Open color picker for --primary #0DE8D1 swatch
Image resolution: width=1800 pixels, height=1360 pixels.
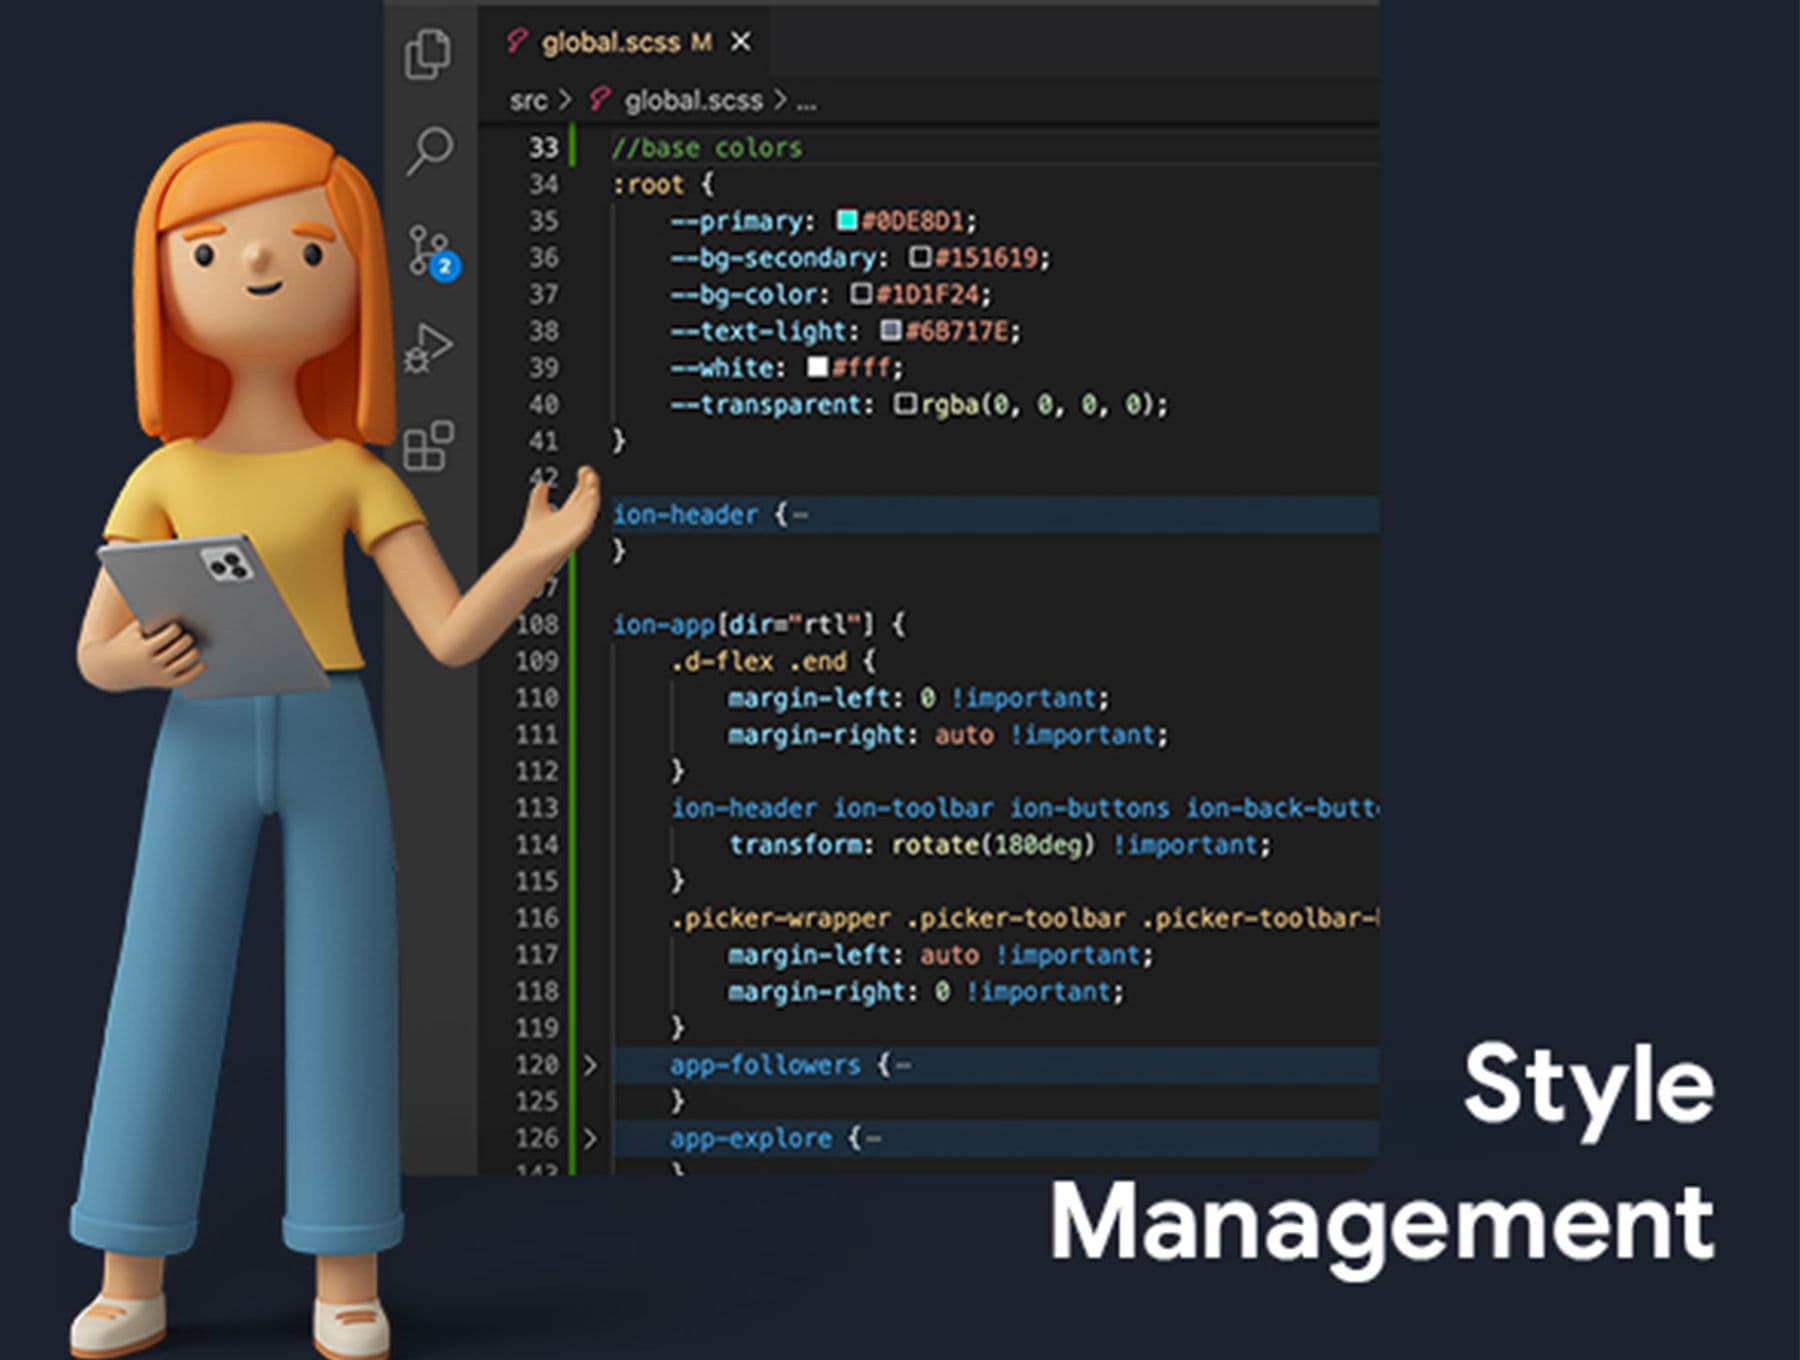tap(847, 220)
